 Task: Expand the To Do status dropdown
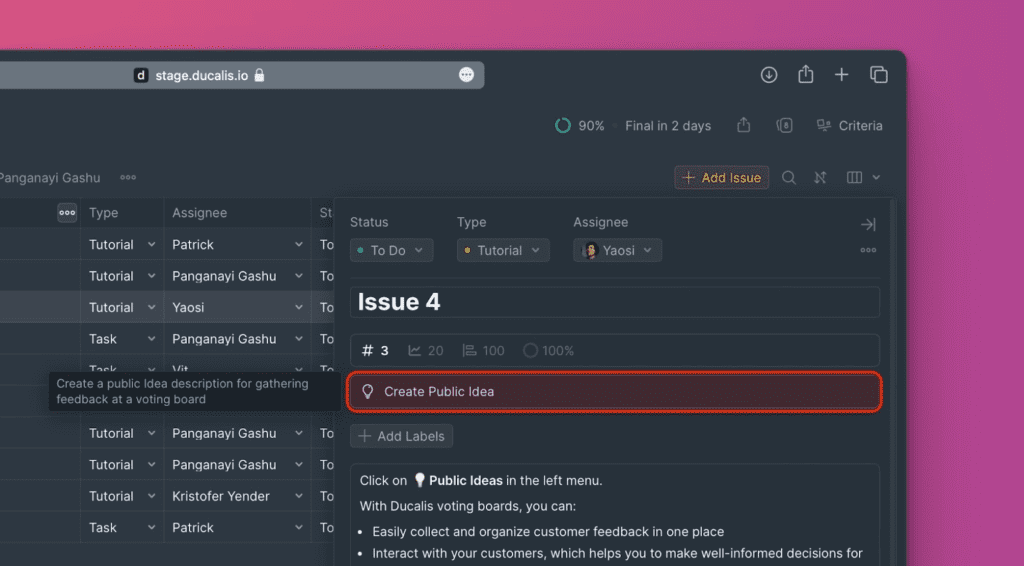pyautogui.click(x=391, y=250)
